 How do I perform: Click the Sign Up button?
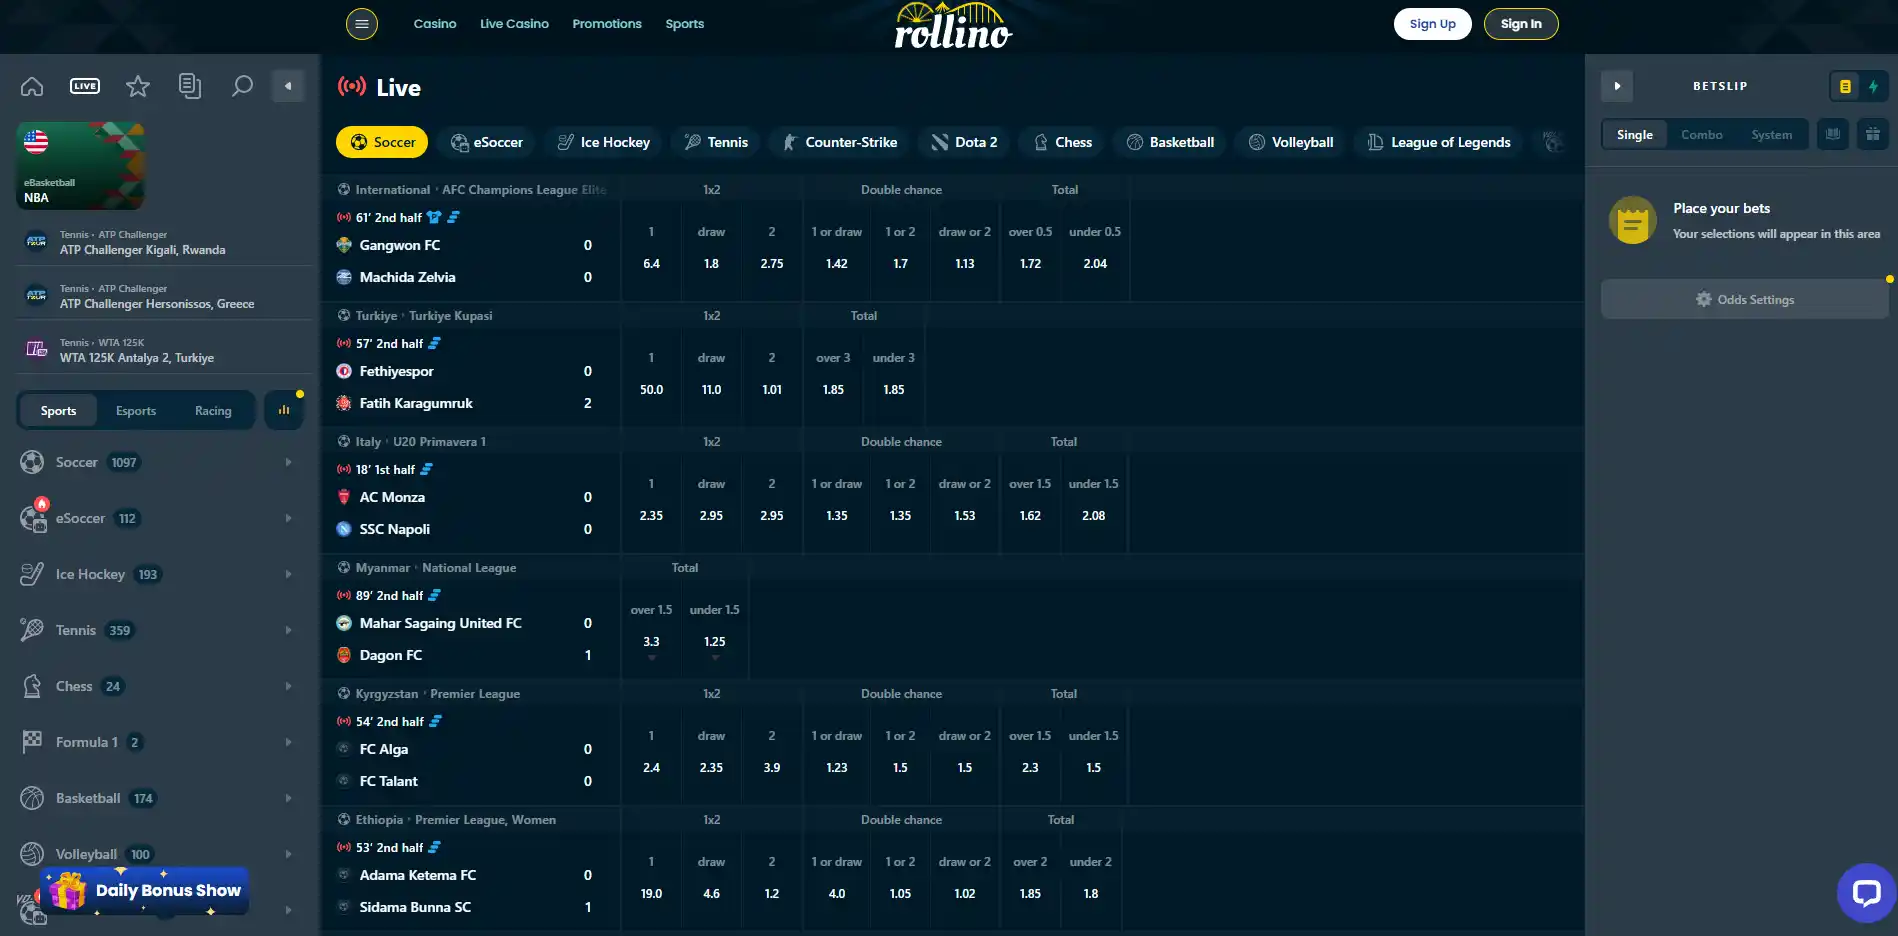[1432, 24]
